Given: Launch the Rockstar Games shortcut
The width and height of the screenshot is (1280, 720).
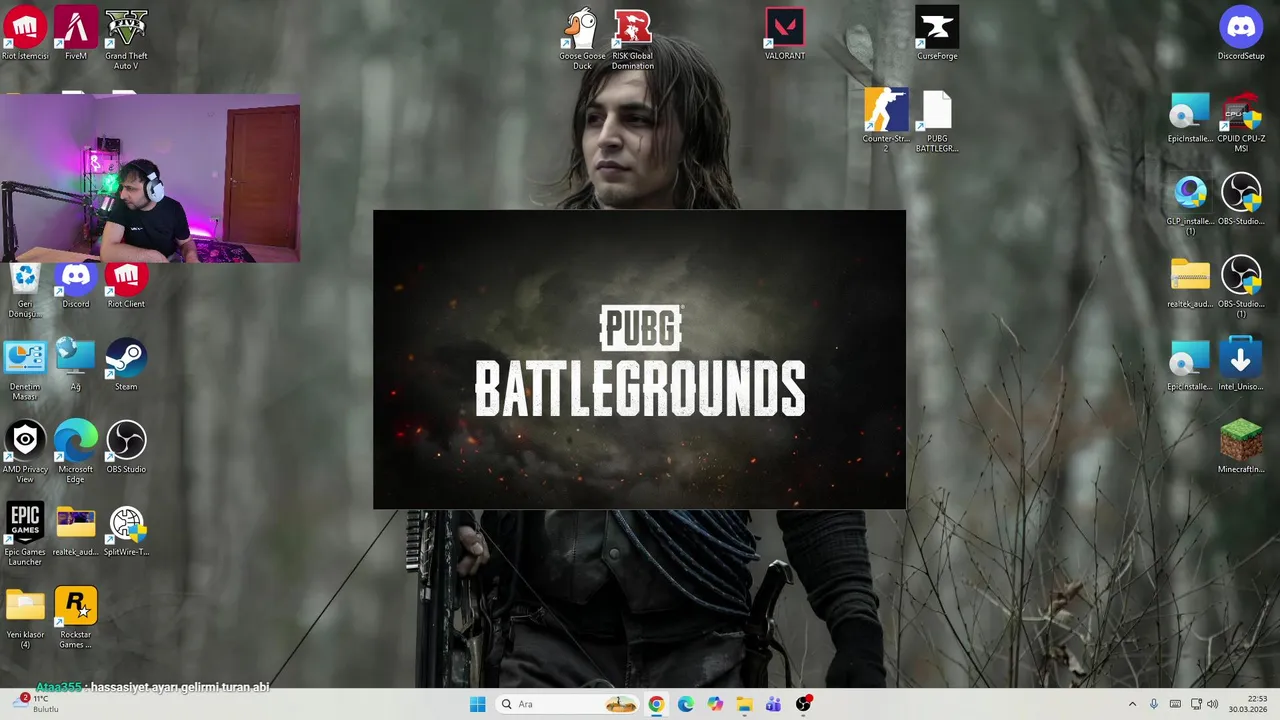Looking at the screenshot, I should click(x=76, y=618).
